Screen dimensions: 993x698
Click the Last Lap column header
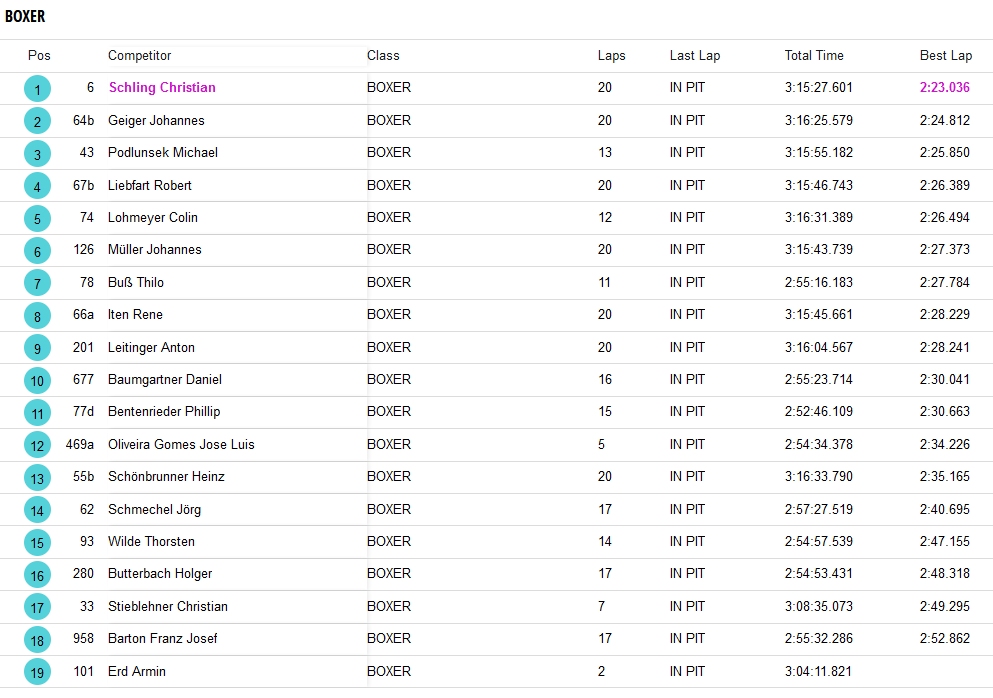[694, 56]
